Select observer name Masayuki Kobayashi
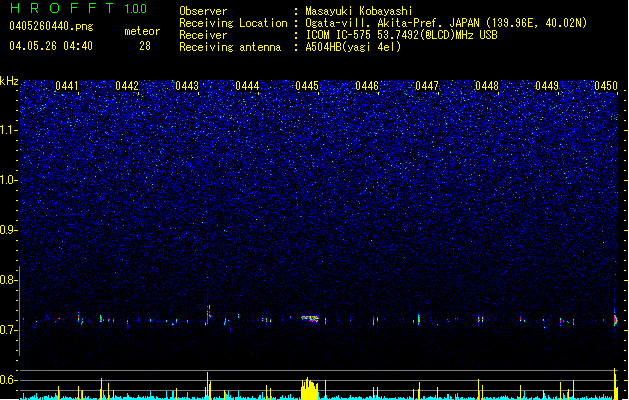The width and height of the screenshot is (629, 400). pos(359,11)
